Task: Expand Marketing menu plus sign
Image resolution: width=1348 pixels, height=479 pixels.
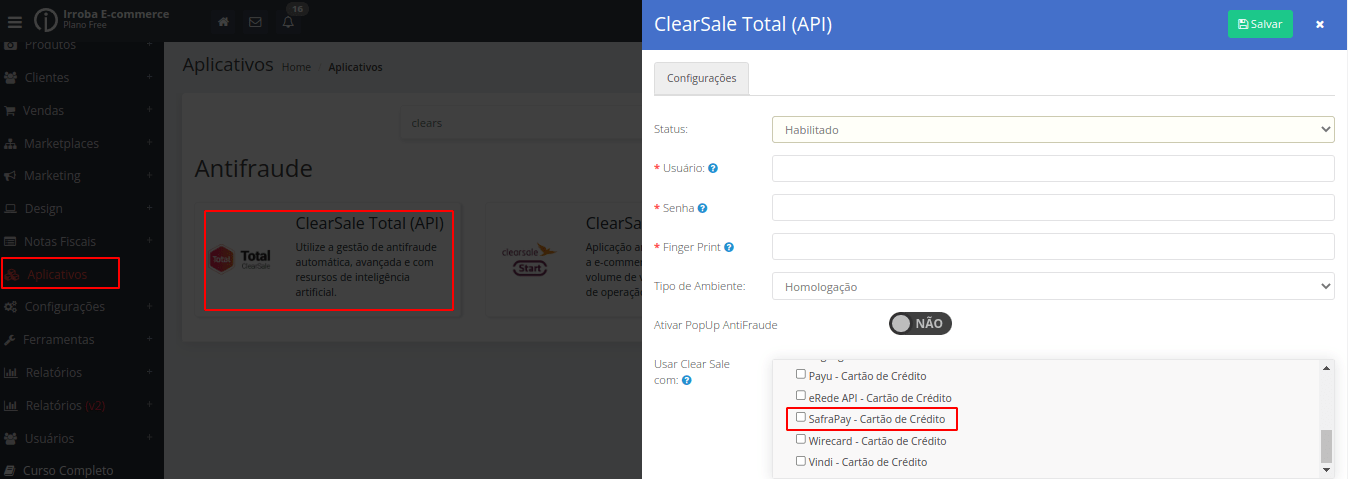Action: pyautogui.click(x=149, y=175)
